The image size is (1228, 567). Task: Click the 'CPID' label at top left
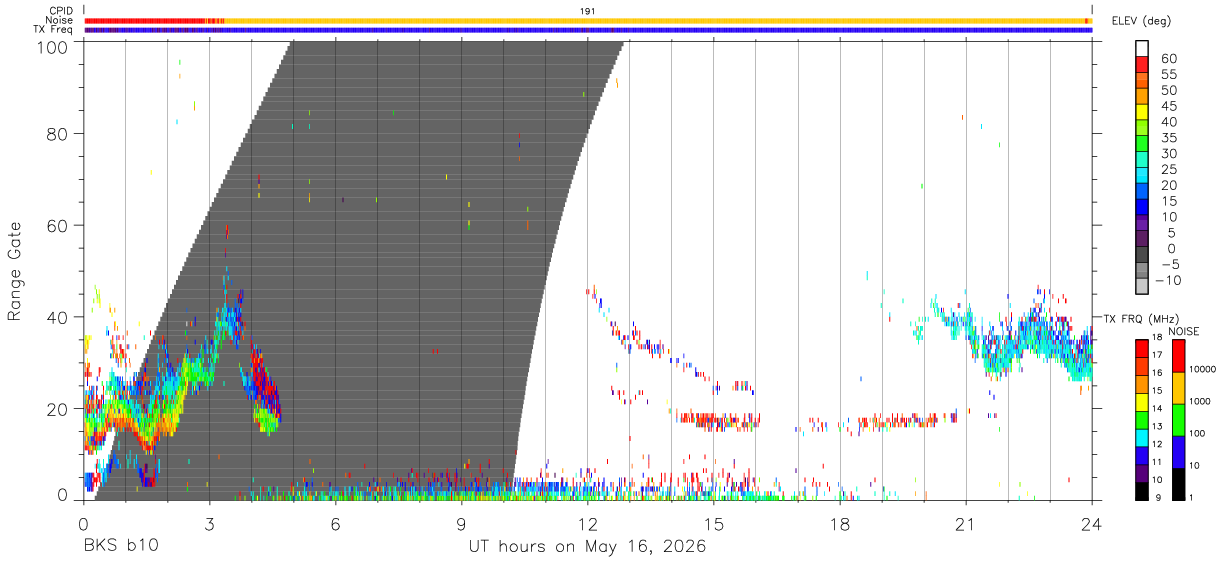click(x=61, y=10)
